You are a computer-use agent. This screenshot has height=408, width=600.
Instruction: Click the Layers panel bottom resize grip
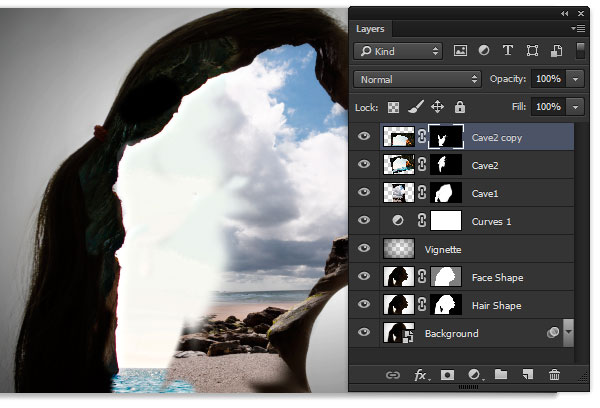click(468, 387)
